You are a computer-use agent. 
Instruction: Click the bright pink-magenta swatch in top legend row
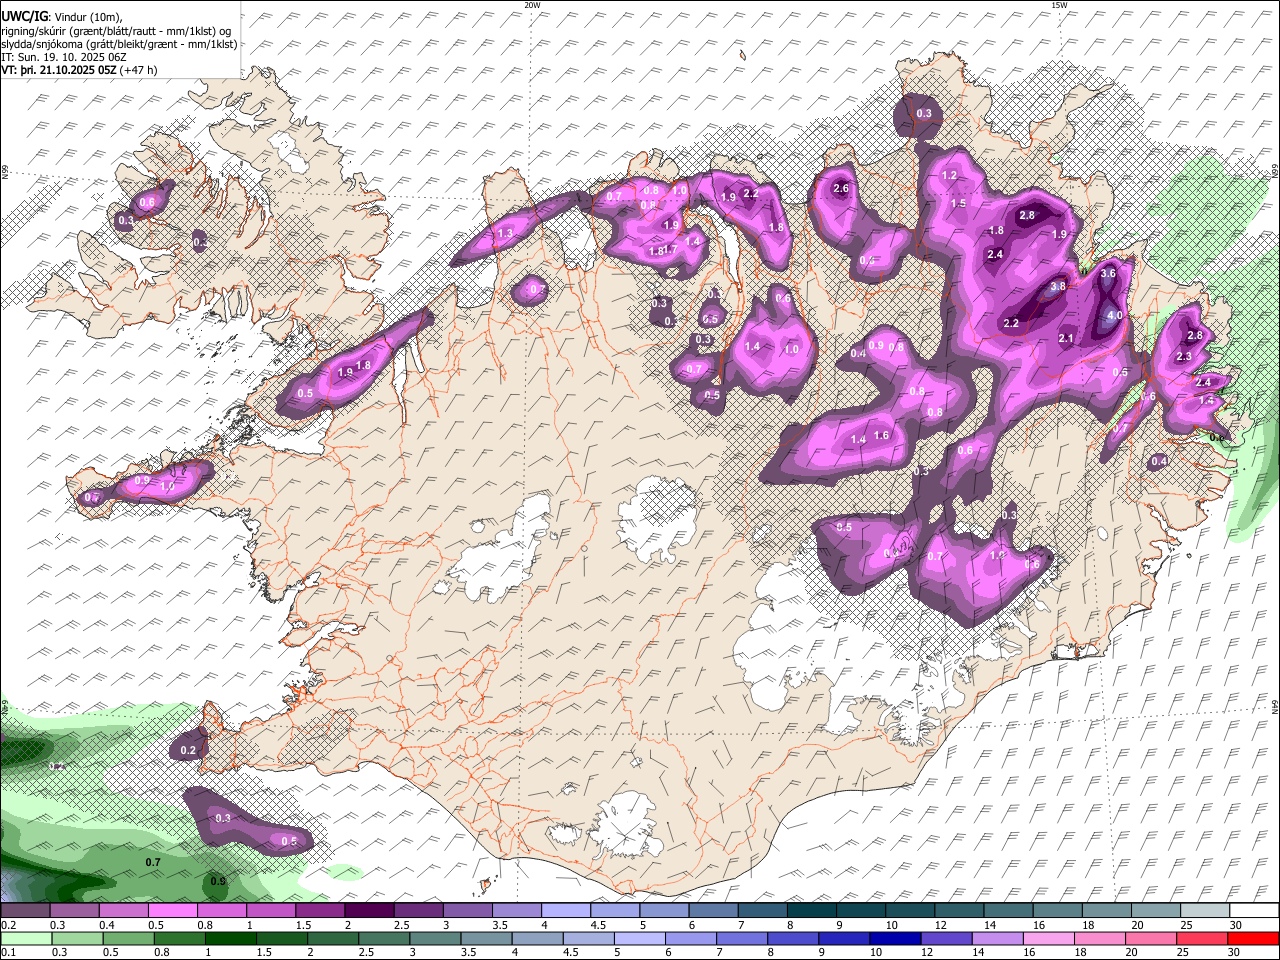tap(173, 911)
